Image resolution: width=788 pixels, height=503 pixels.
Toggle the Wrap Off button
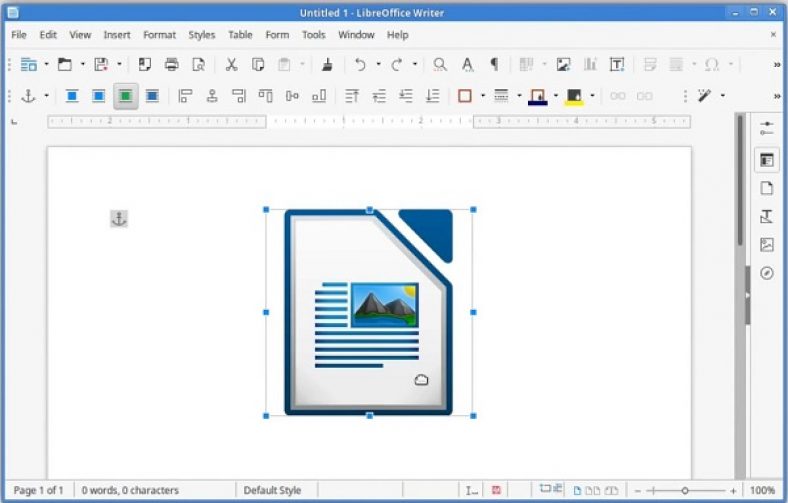pyautogui.click(x=72, y=96)
